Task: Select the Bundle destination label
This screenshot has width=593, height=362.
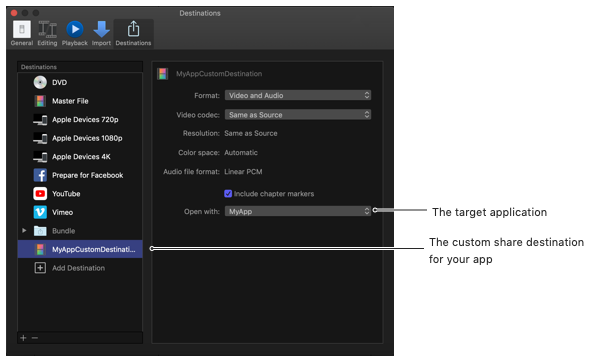Action: point(64,231)
